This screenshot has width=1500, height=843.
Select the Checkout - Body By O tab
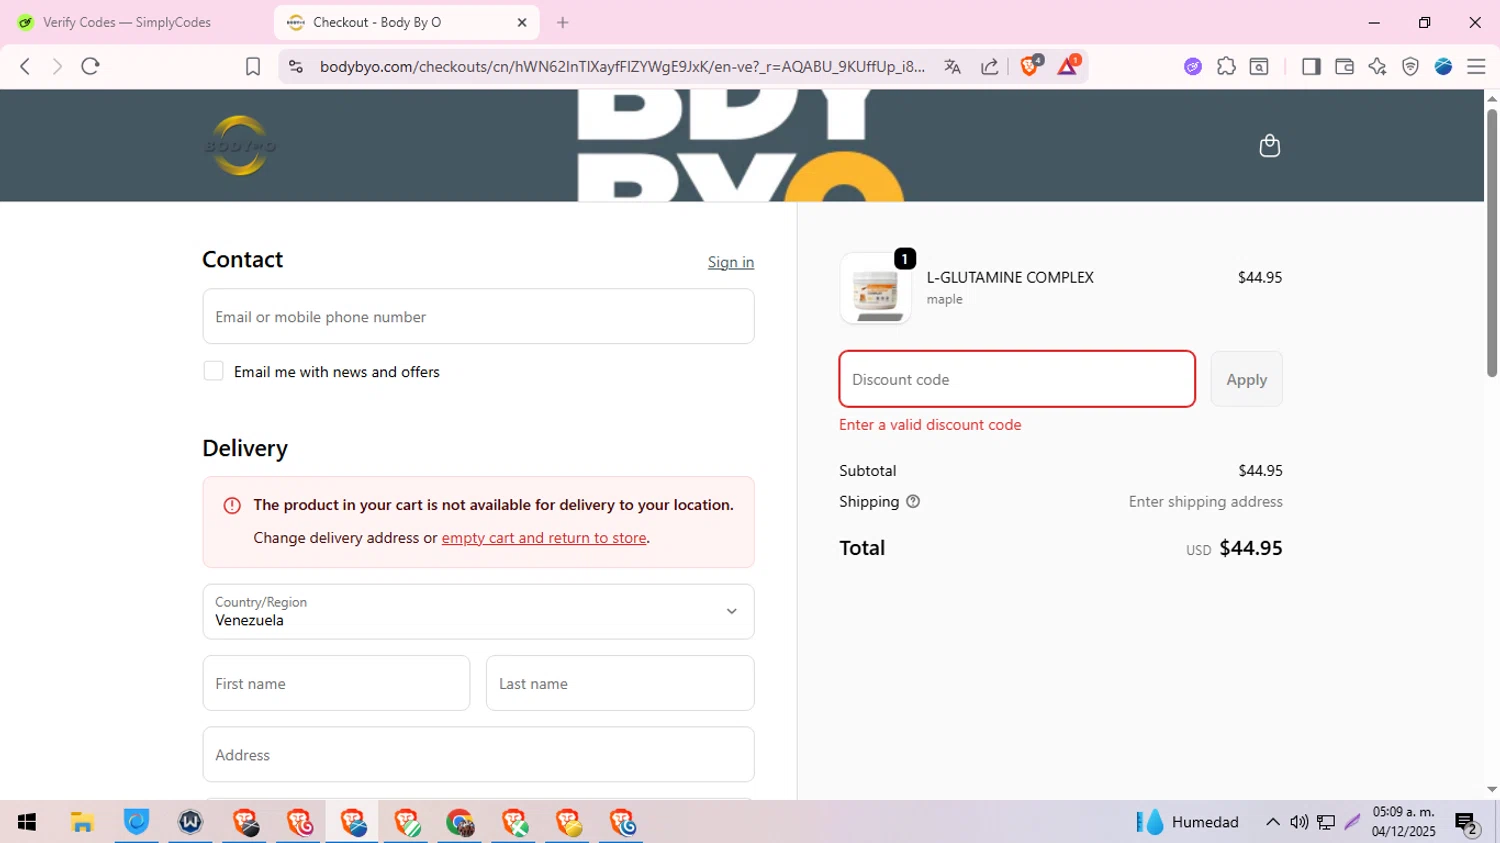[407, 22]
